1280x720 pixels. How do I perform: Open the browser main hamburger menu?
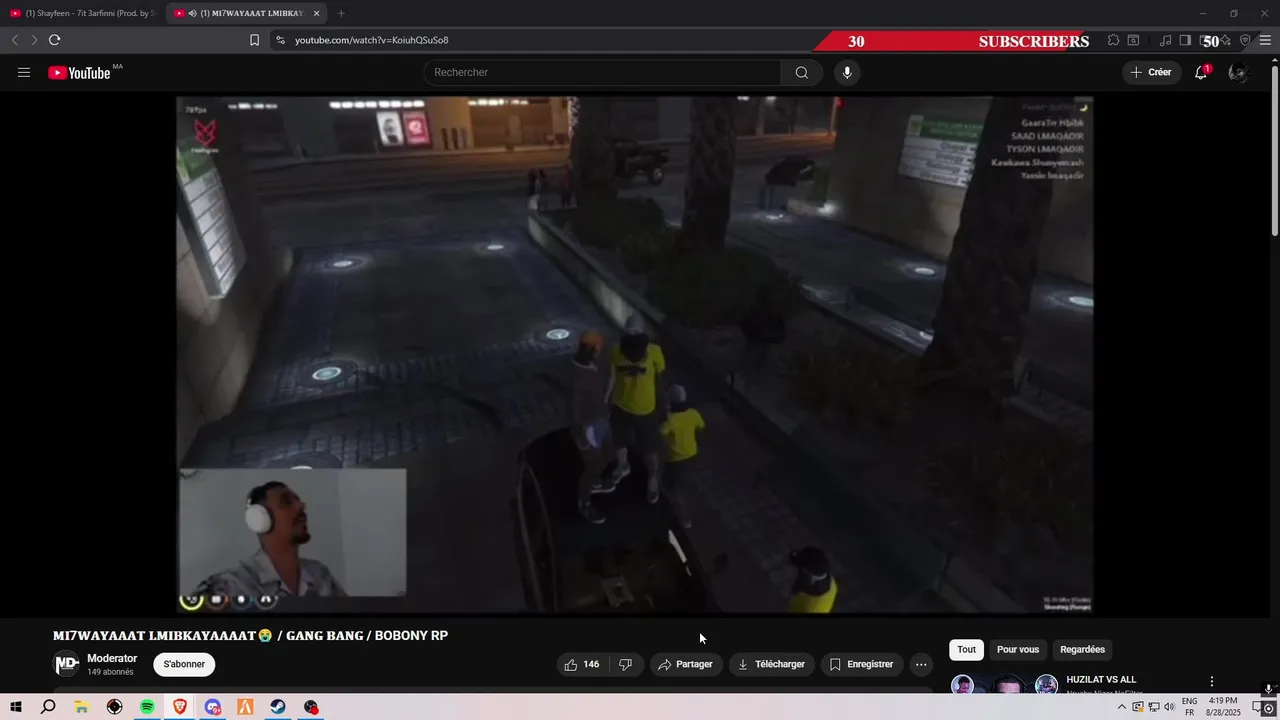(x=1265, y=41)
